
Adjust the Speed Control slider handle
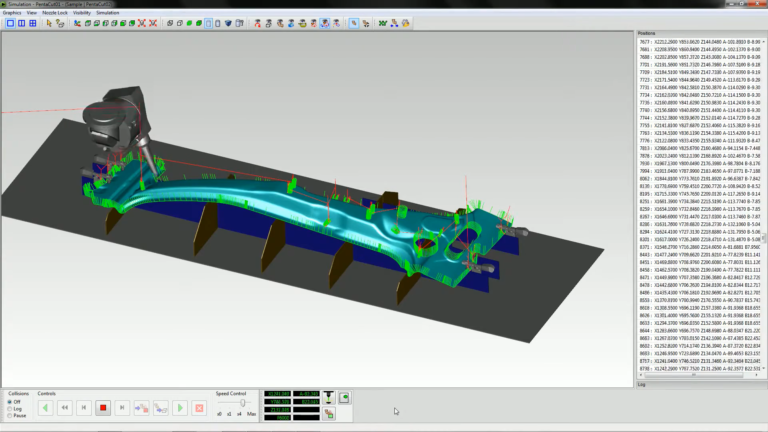(242, 403)
